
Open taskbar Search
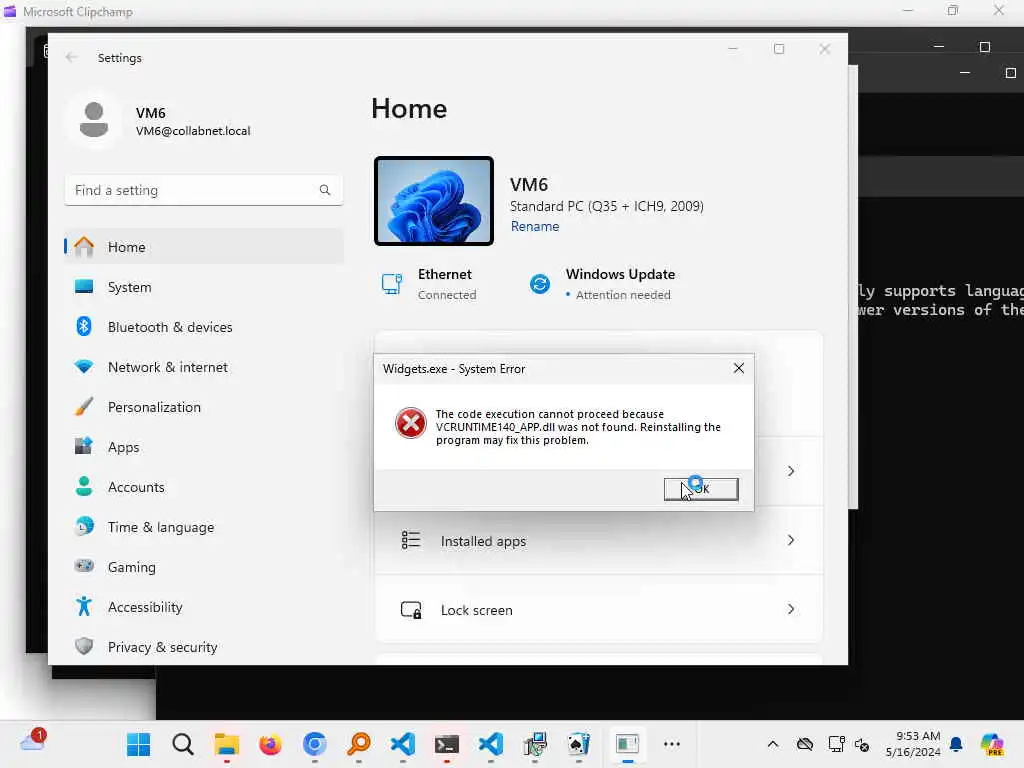click(x=183, y=744)
